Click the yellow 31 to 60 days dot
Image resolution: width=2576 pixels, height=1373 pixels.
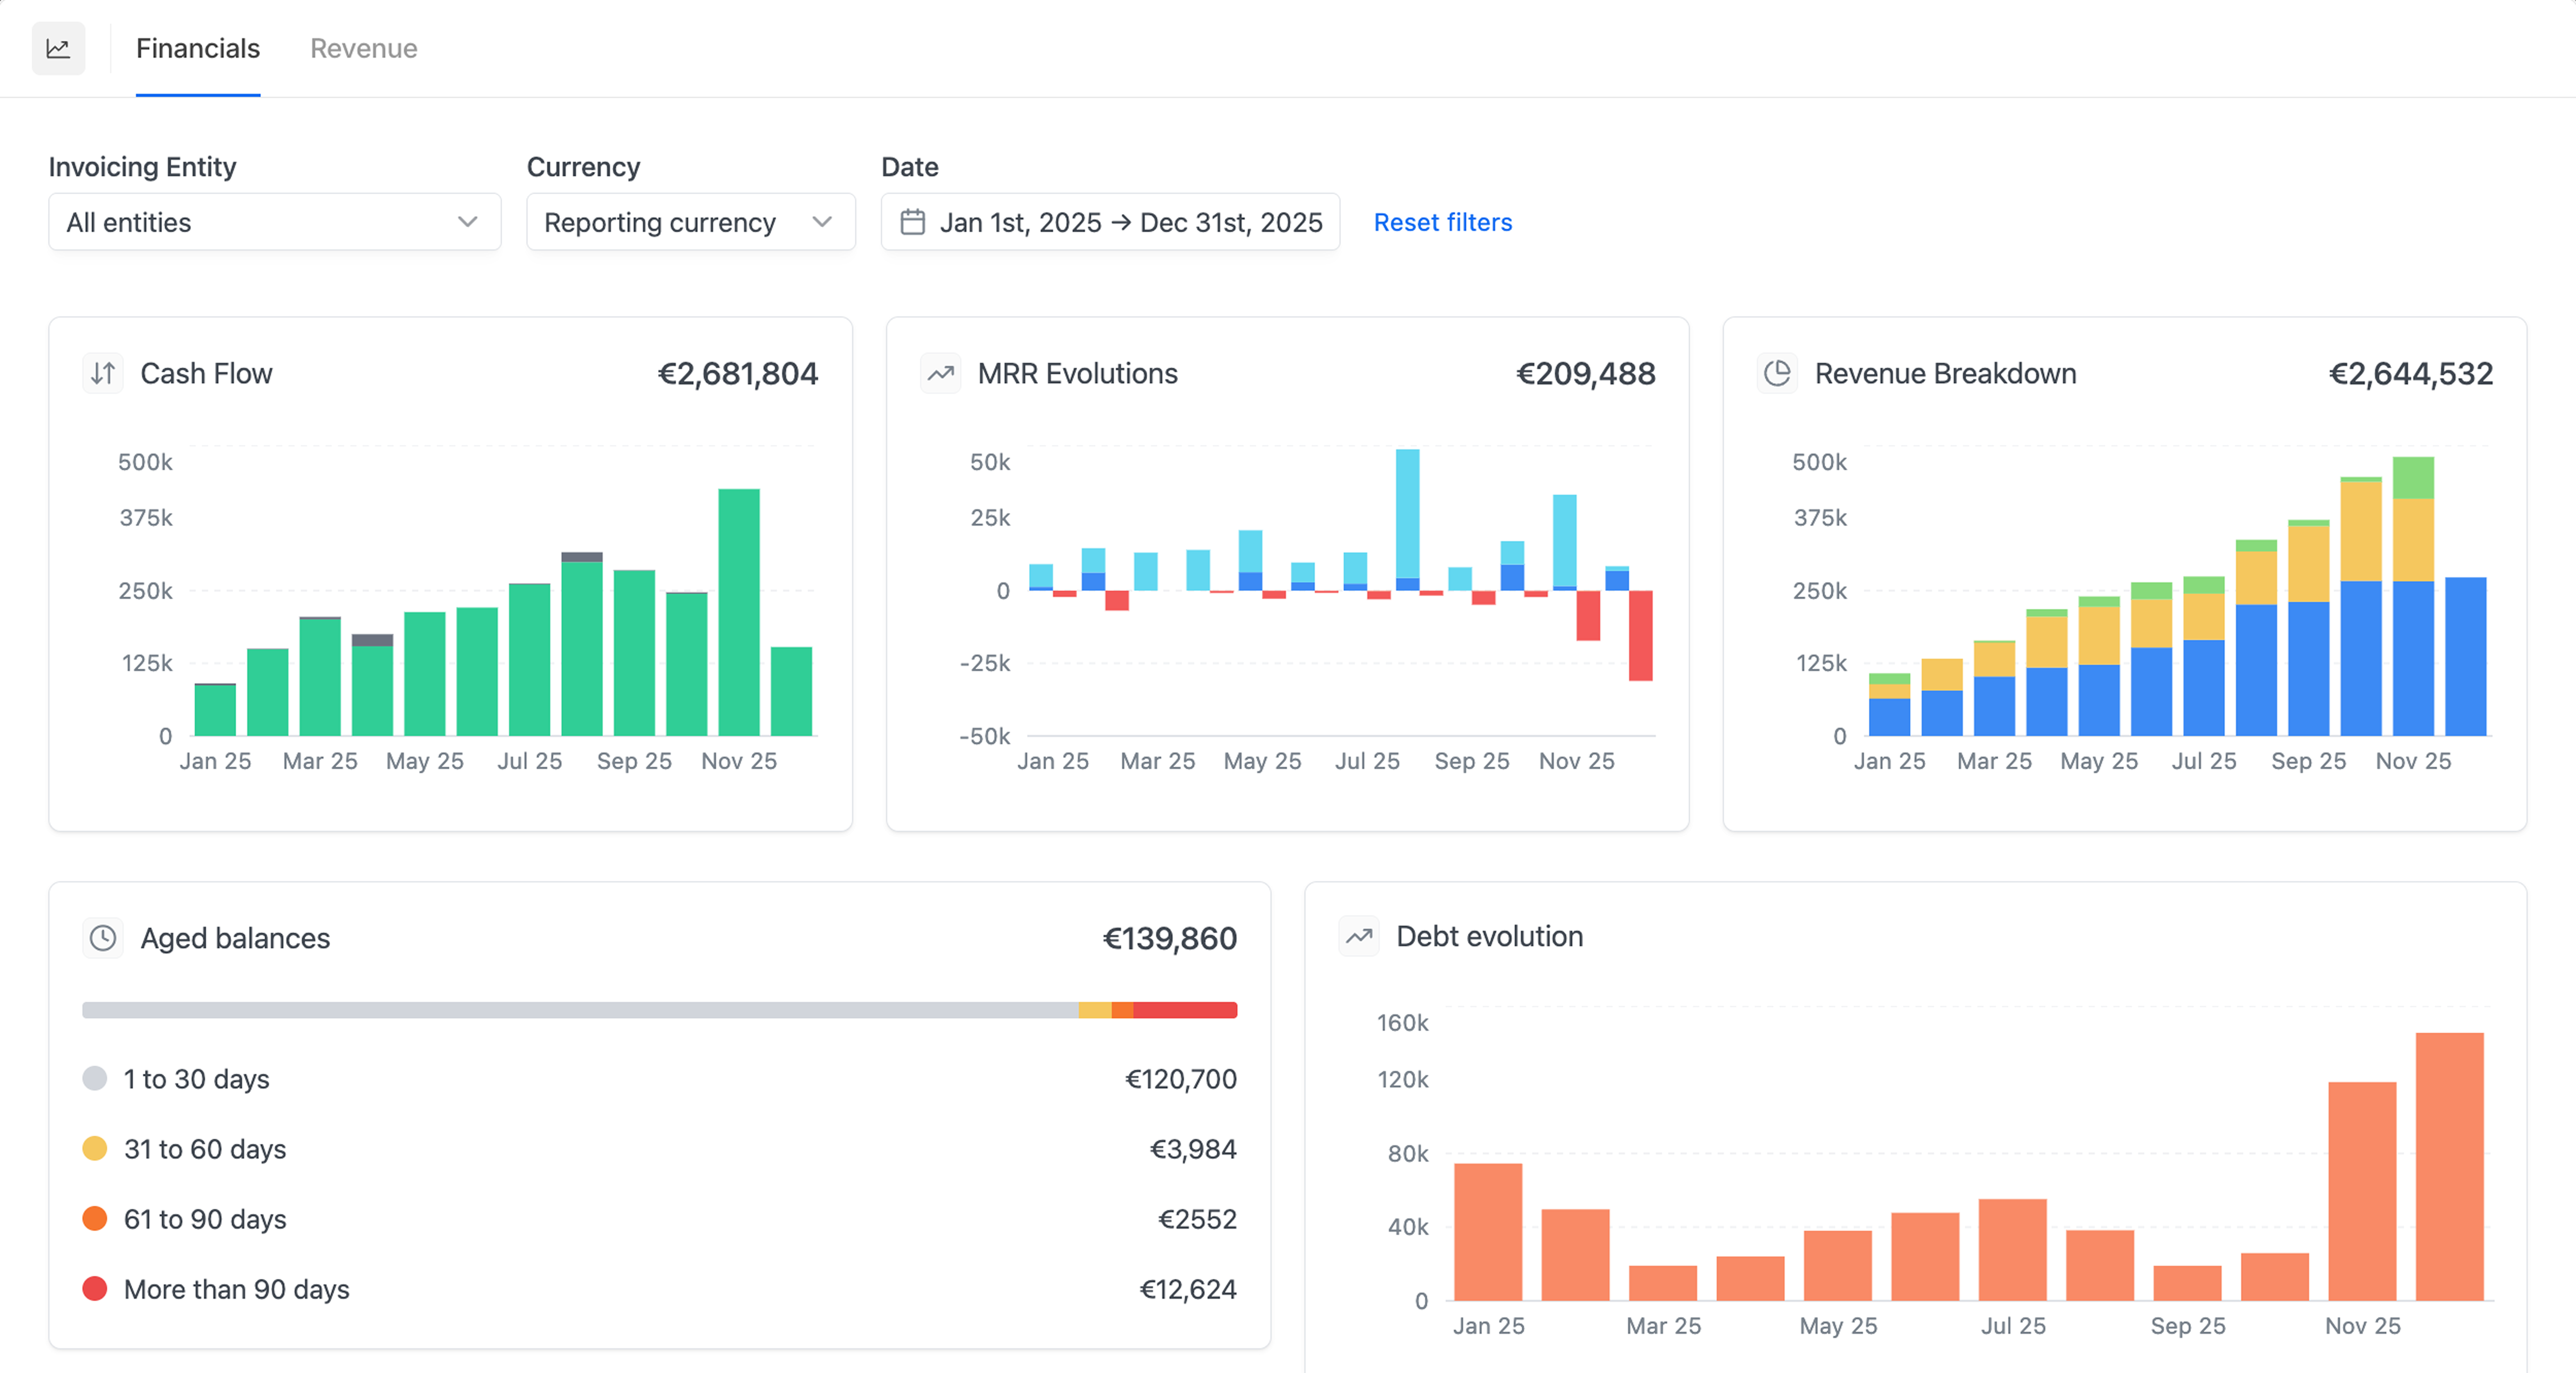pos(95,1148)
